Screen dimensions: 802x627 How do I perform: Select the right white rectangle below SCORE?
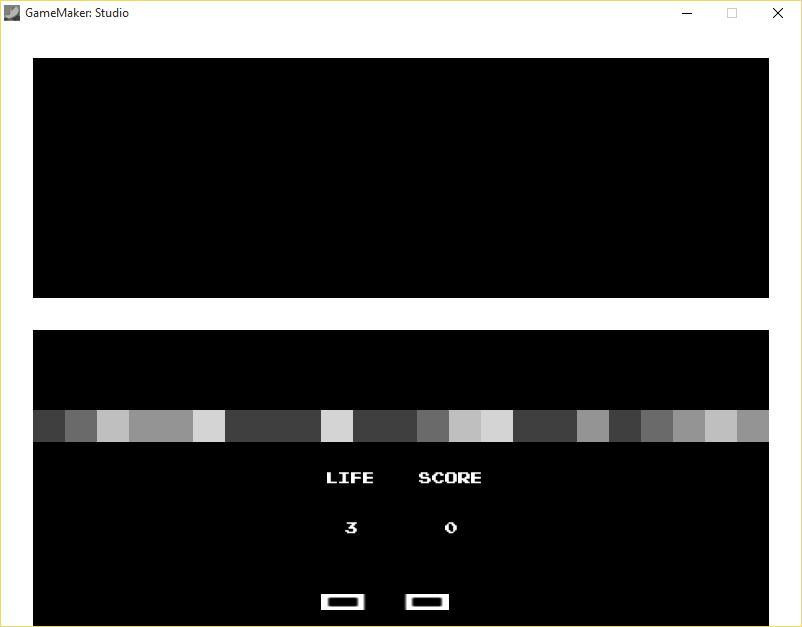(x=427, y=602)
